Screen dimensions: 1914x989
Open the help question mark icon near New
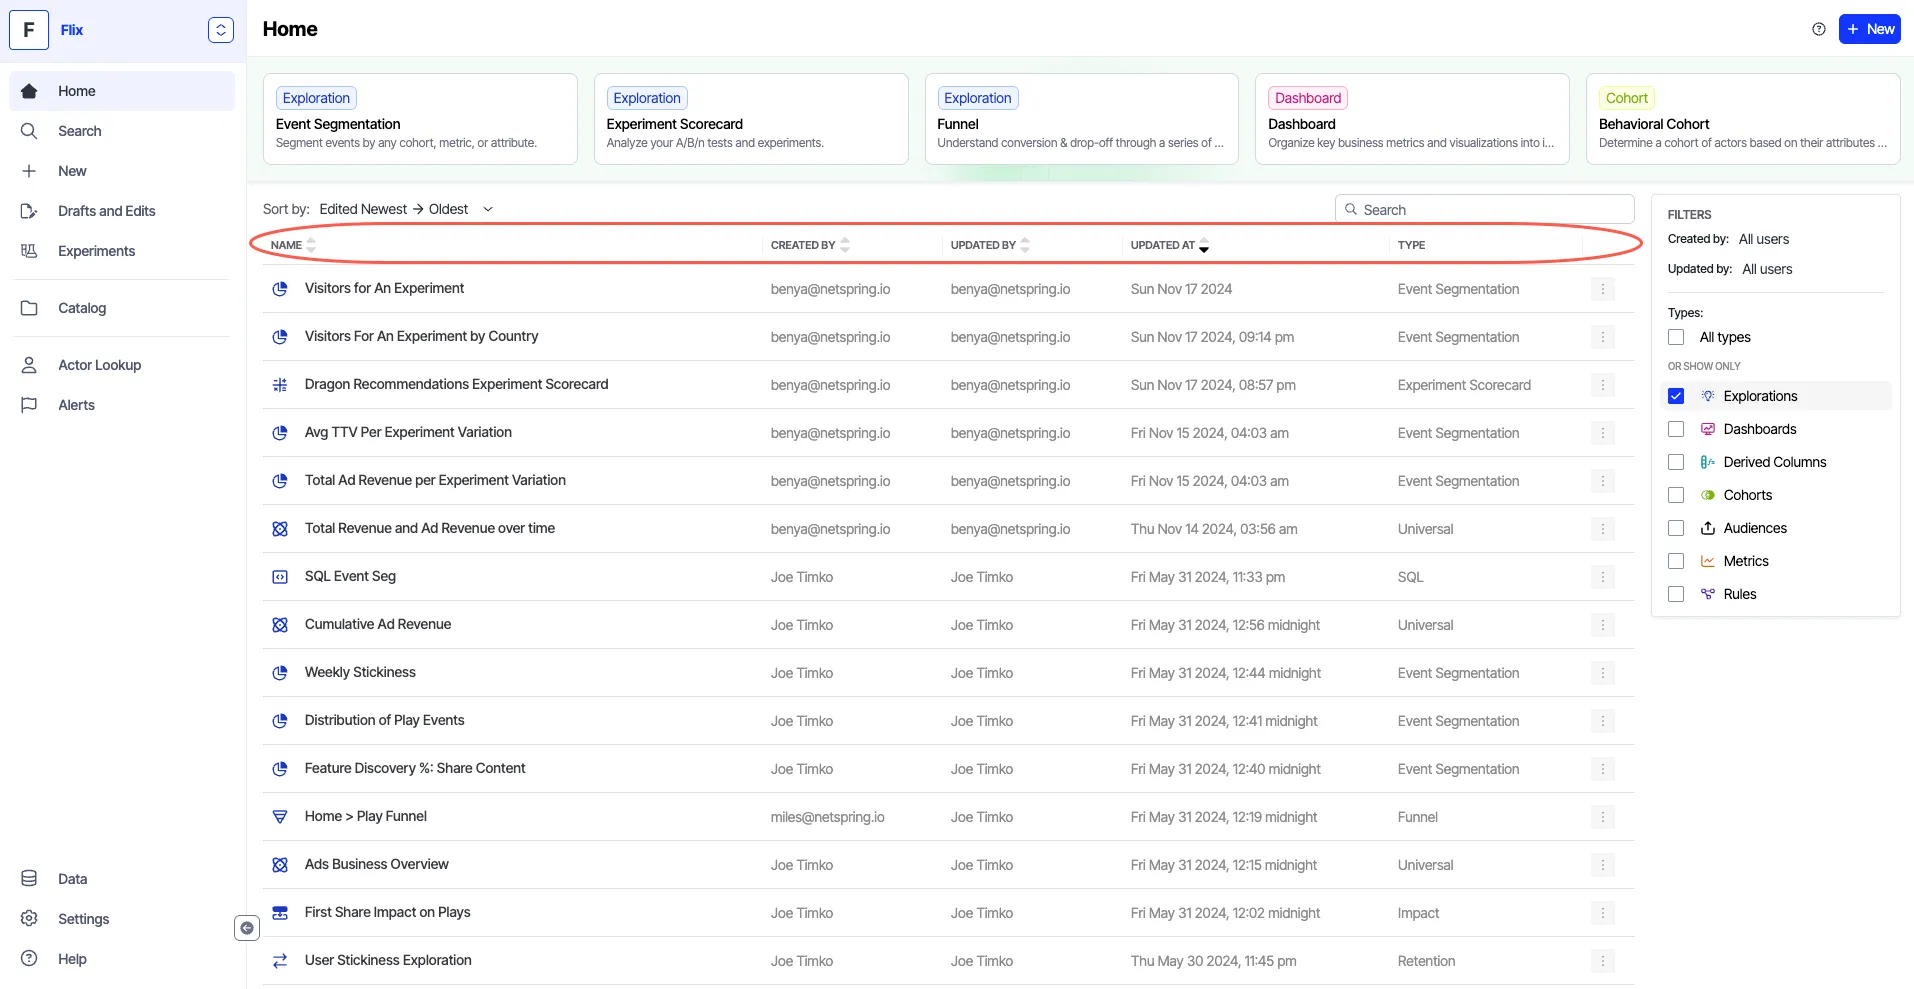[x=1818, y=29]
